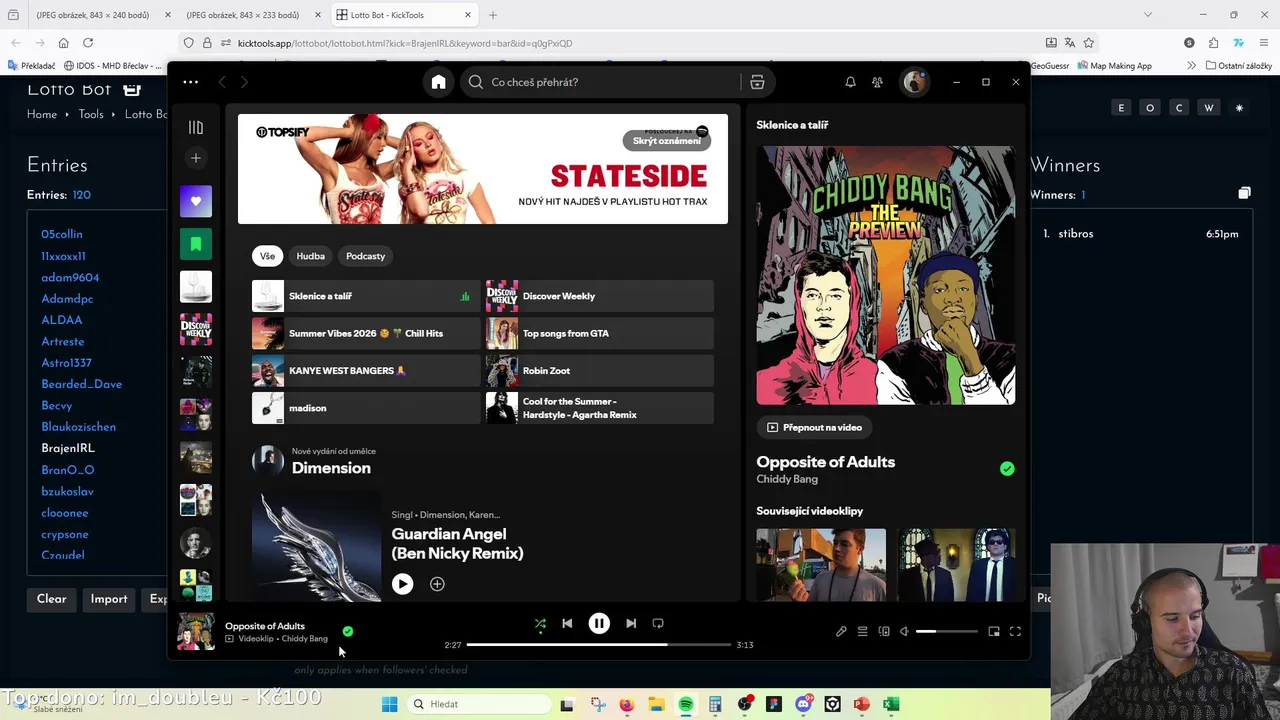Reload the KickTools page
This screenshot has height=720, width=1280.
[88, 43]
